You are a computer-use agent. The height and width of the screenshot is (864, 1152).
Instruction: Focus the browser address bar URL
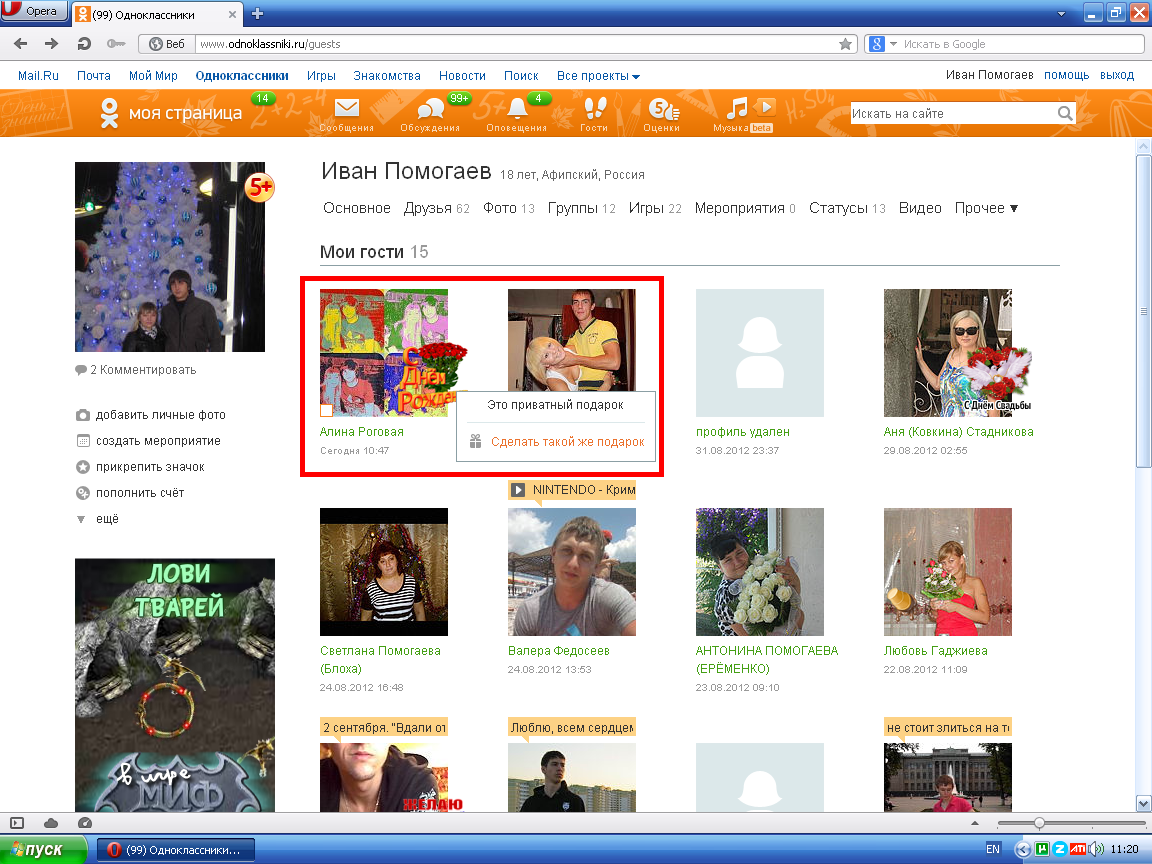516,44
